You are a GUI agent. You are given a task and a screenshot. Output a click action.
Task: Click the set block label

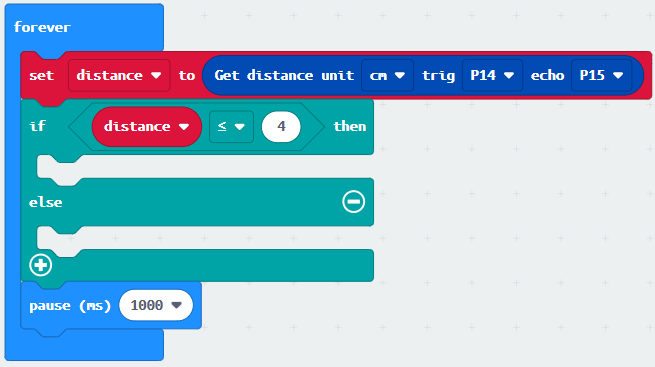click(x=41, y=76)
